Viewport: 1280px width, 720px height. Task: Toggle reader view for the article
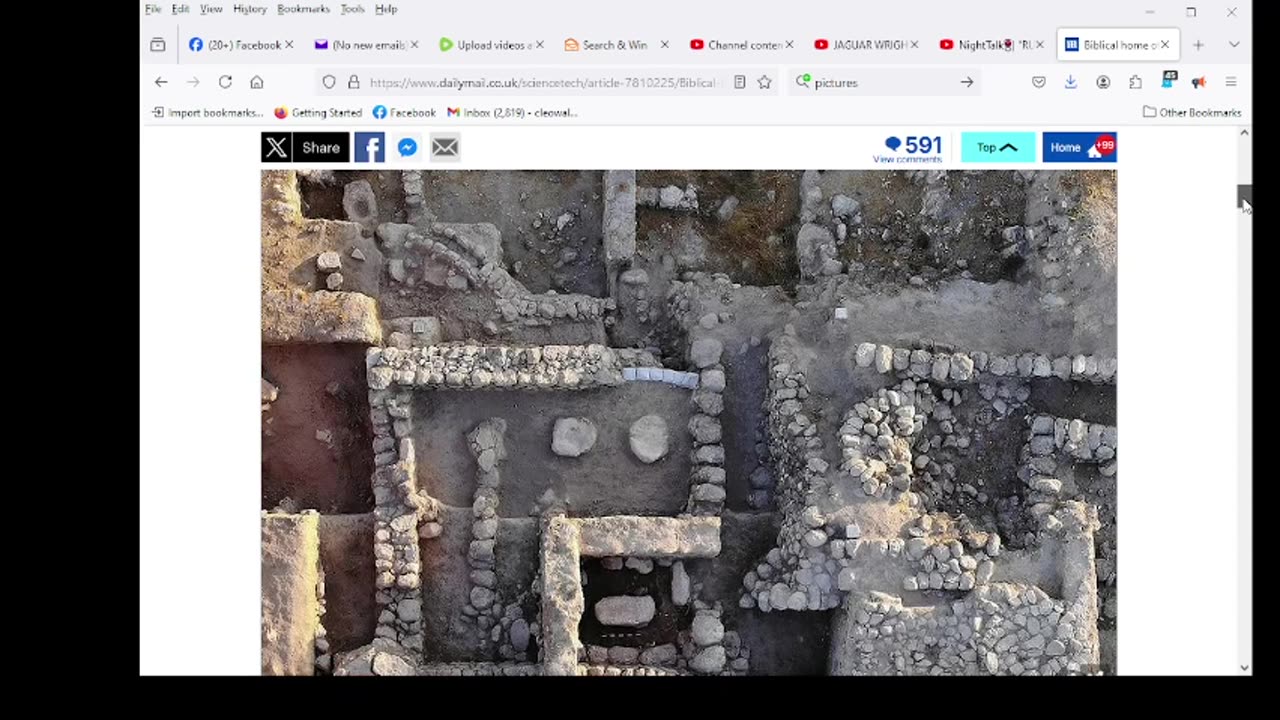(x=740, y=82)
